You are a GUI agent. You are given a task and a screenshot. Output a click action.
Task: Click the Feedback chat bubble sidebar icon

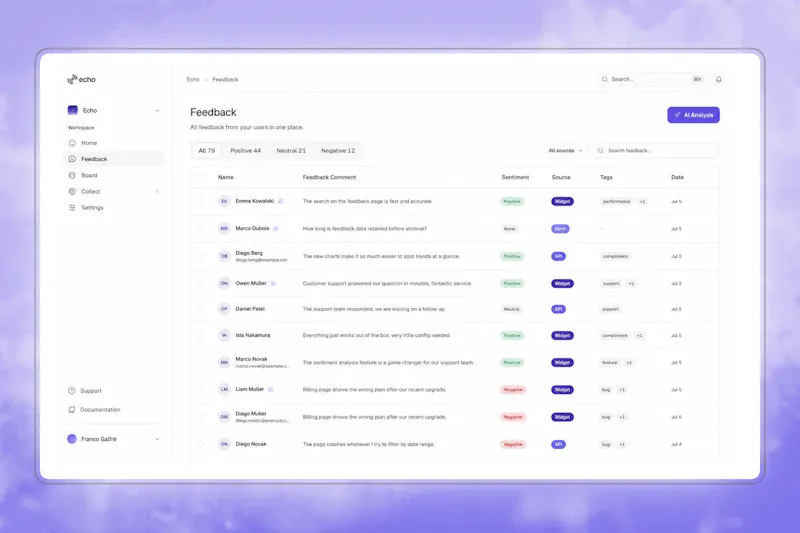pos(72,159)
